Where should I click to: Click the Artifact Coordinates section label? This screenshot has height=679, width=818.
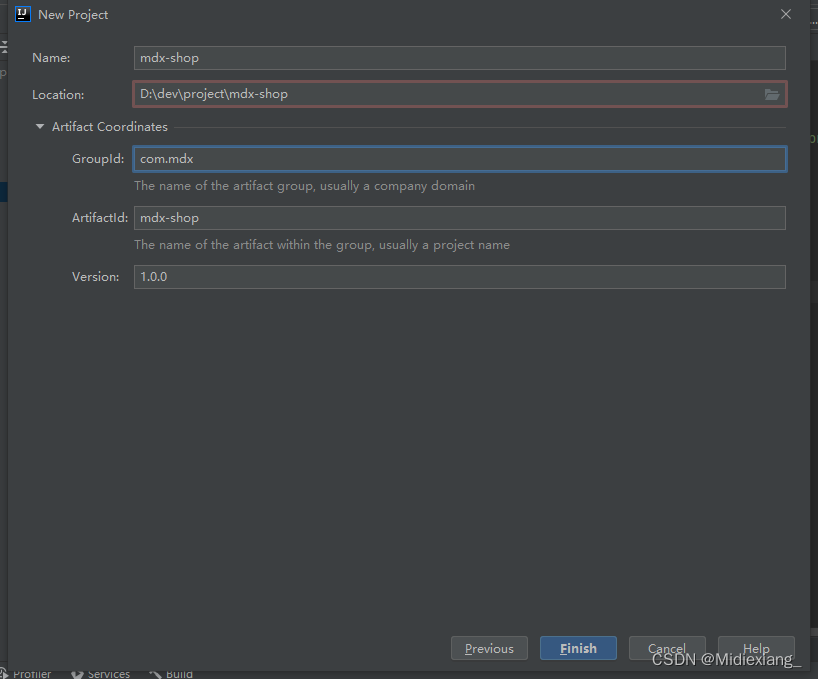110,127
